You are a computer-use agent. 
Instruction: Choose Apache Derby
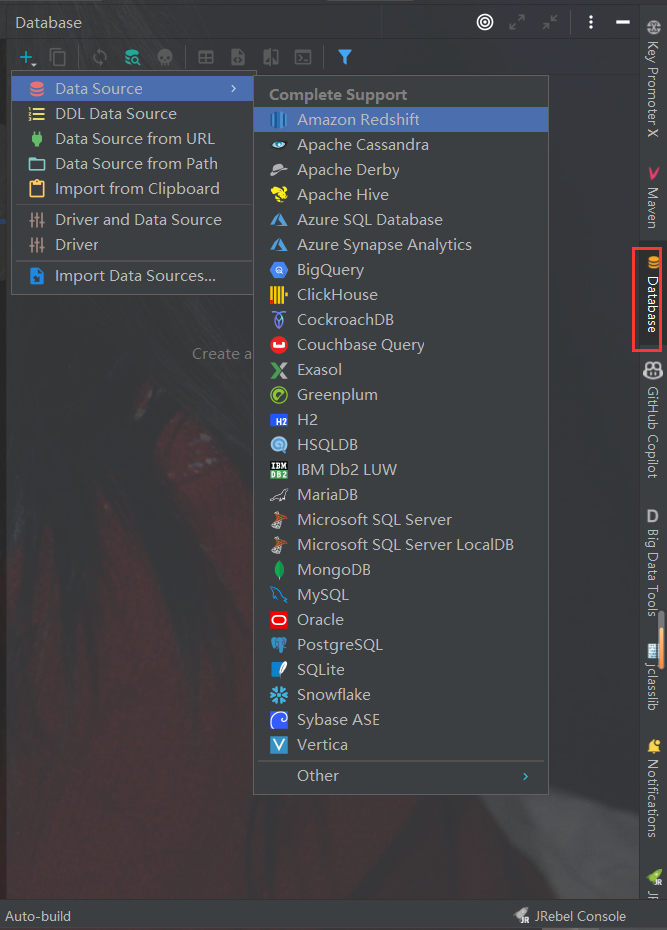[x=401, y=170]
